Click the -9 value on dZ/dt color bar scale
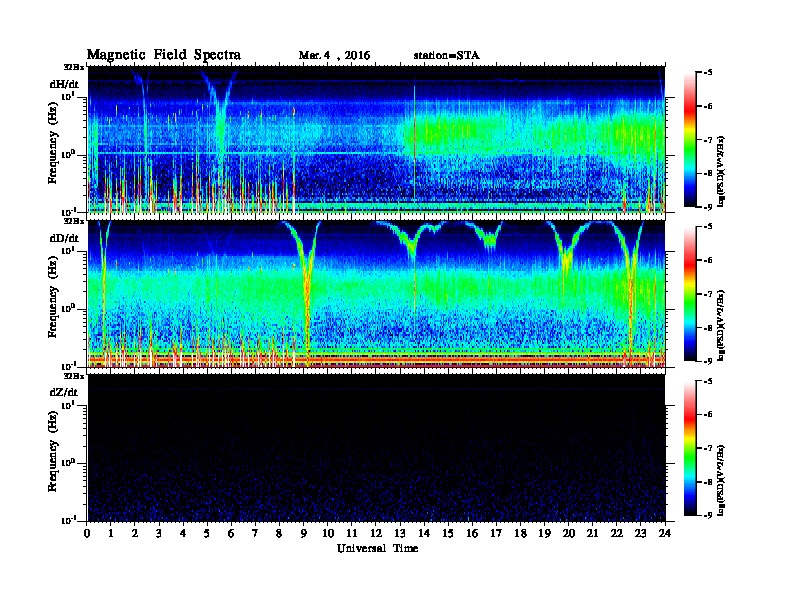The image size is (792, 612). coord(708,515)
